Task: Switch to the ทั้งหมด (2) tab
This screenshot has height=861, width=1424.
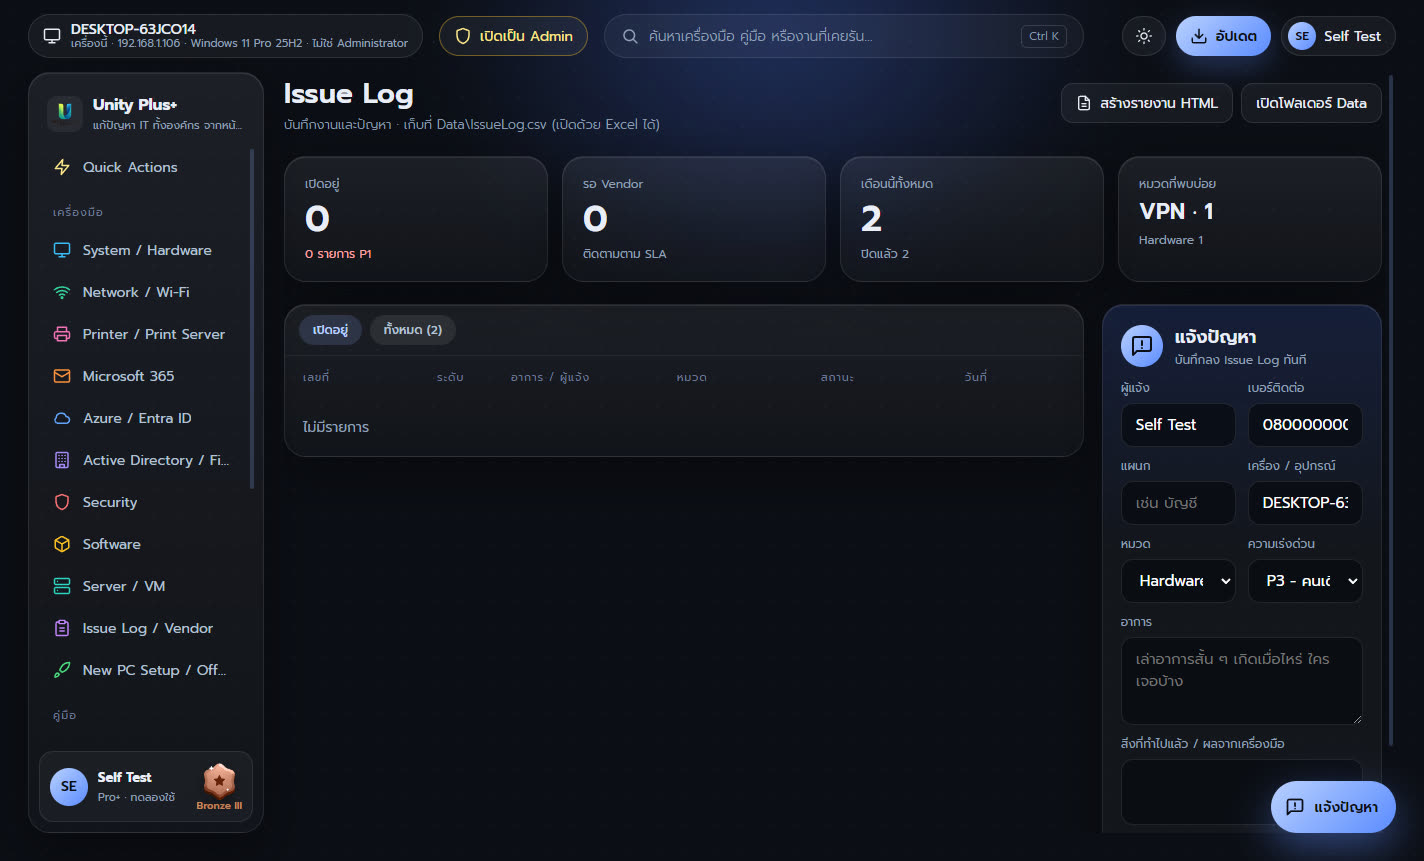Action: click(x=413, y=330)
